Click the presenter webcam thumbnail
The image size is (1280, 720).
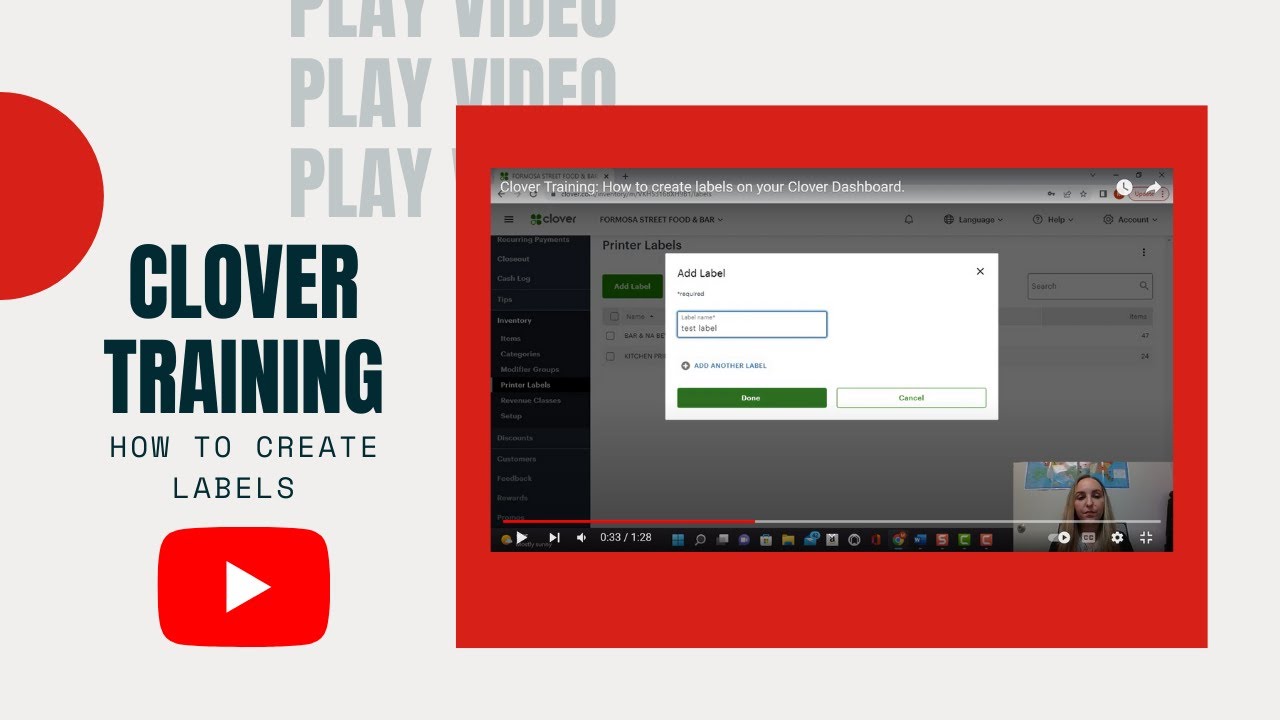[x=1092, y=506]
